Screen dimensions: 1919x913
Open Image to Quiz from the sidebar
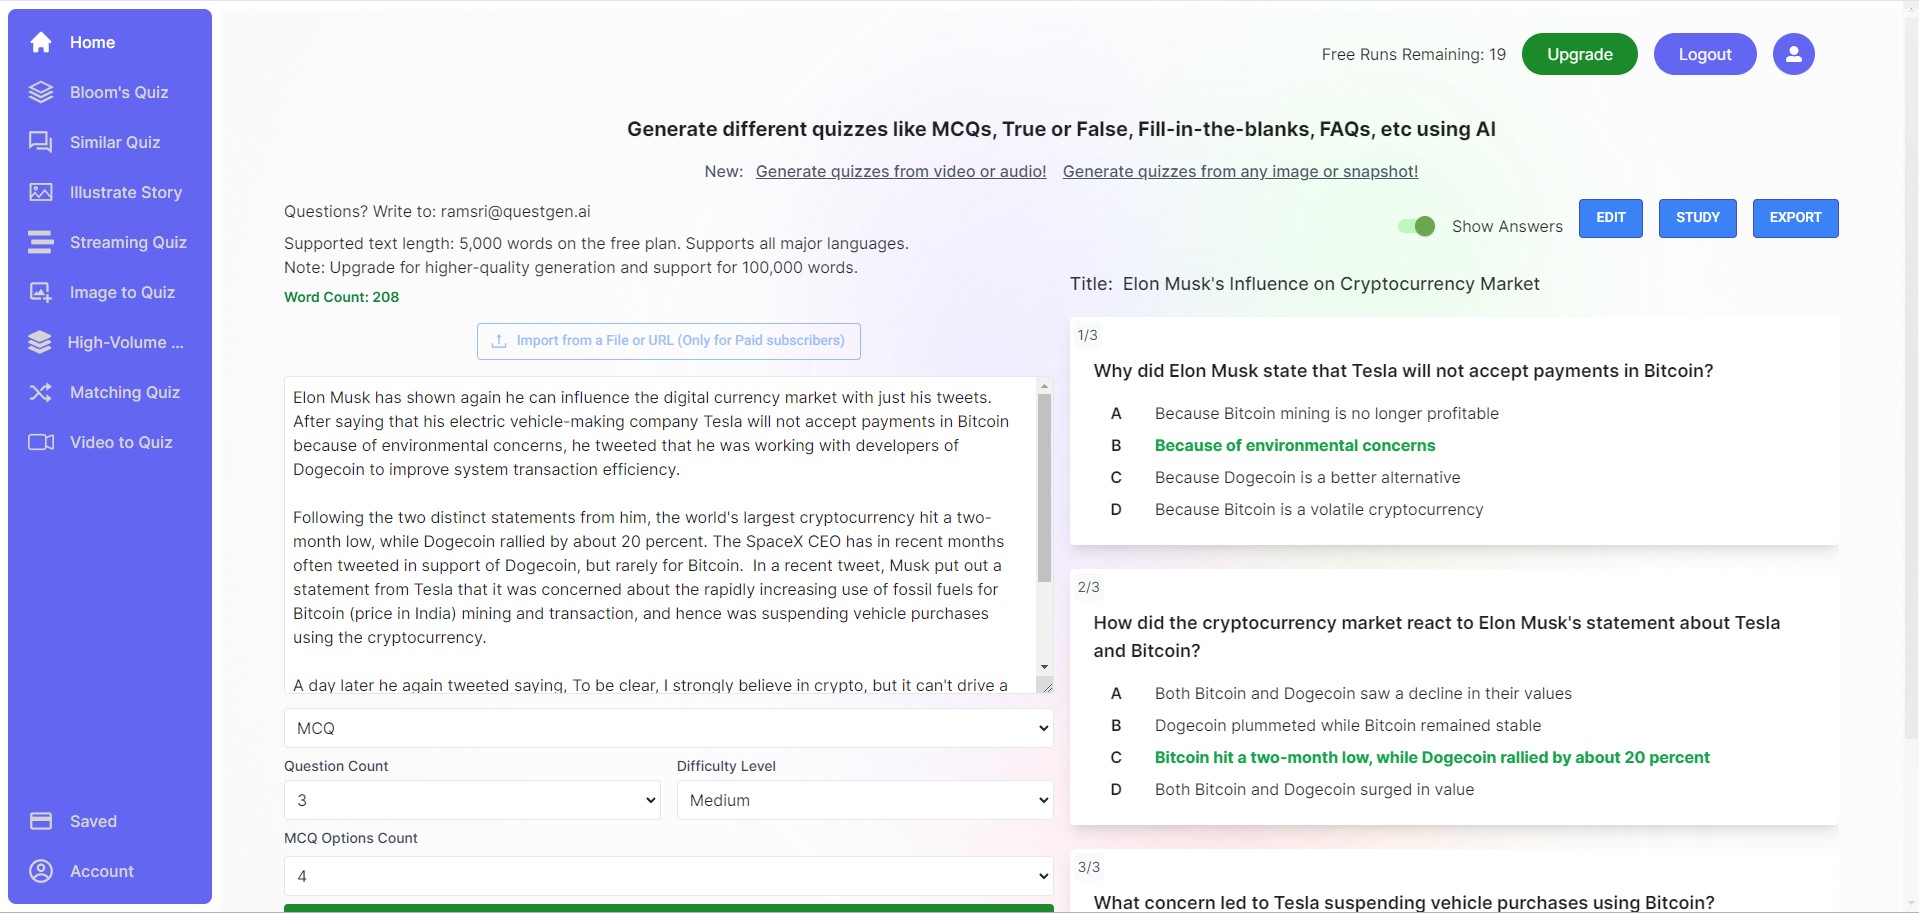(x=110, y=292)
